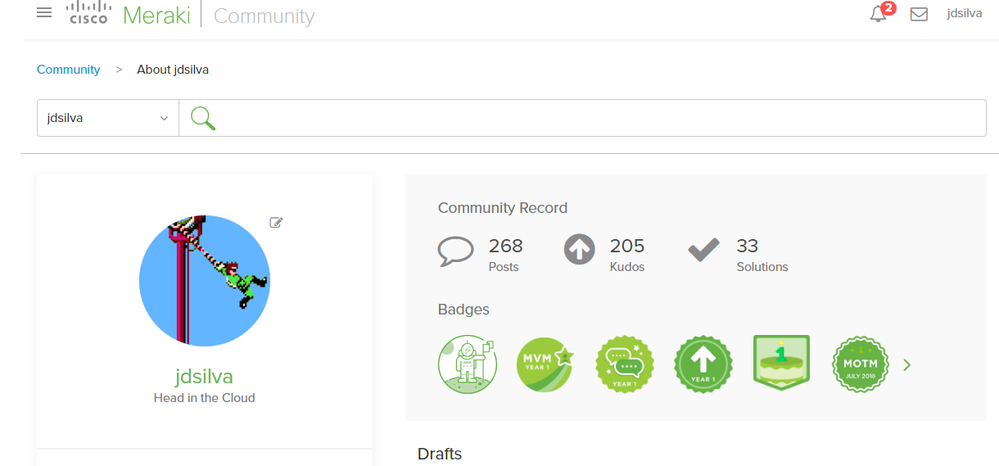999x466 pixels.
Task: Go to Community breadcrumb link
Action: 68,70
